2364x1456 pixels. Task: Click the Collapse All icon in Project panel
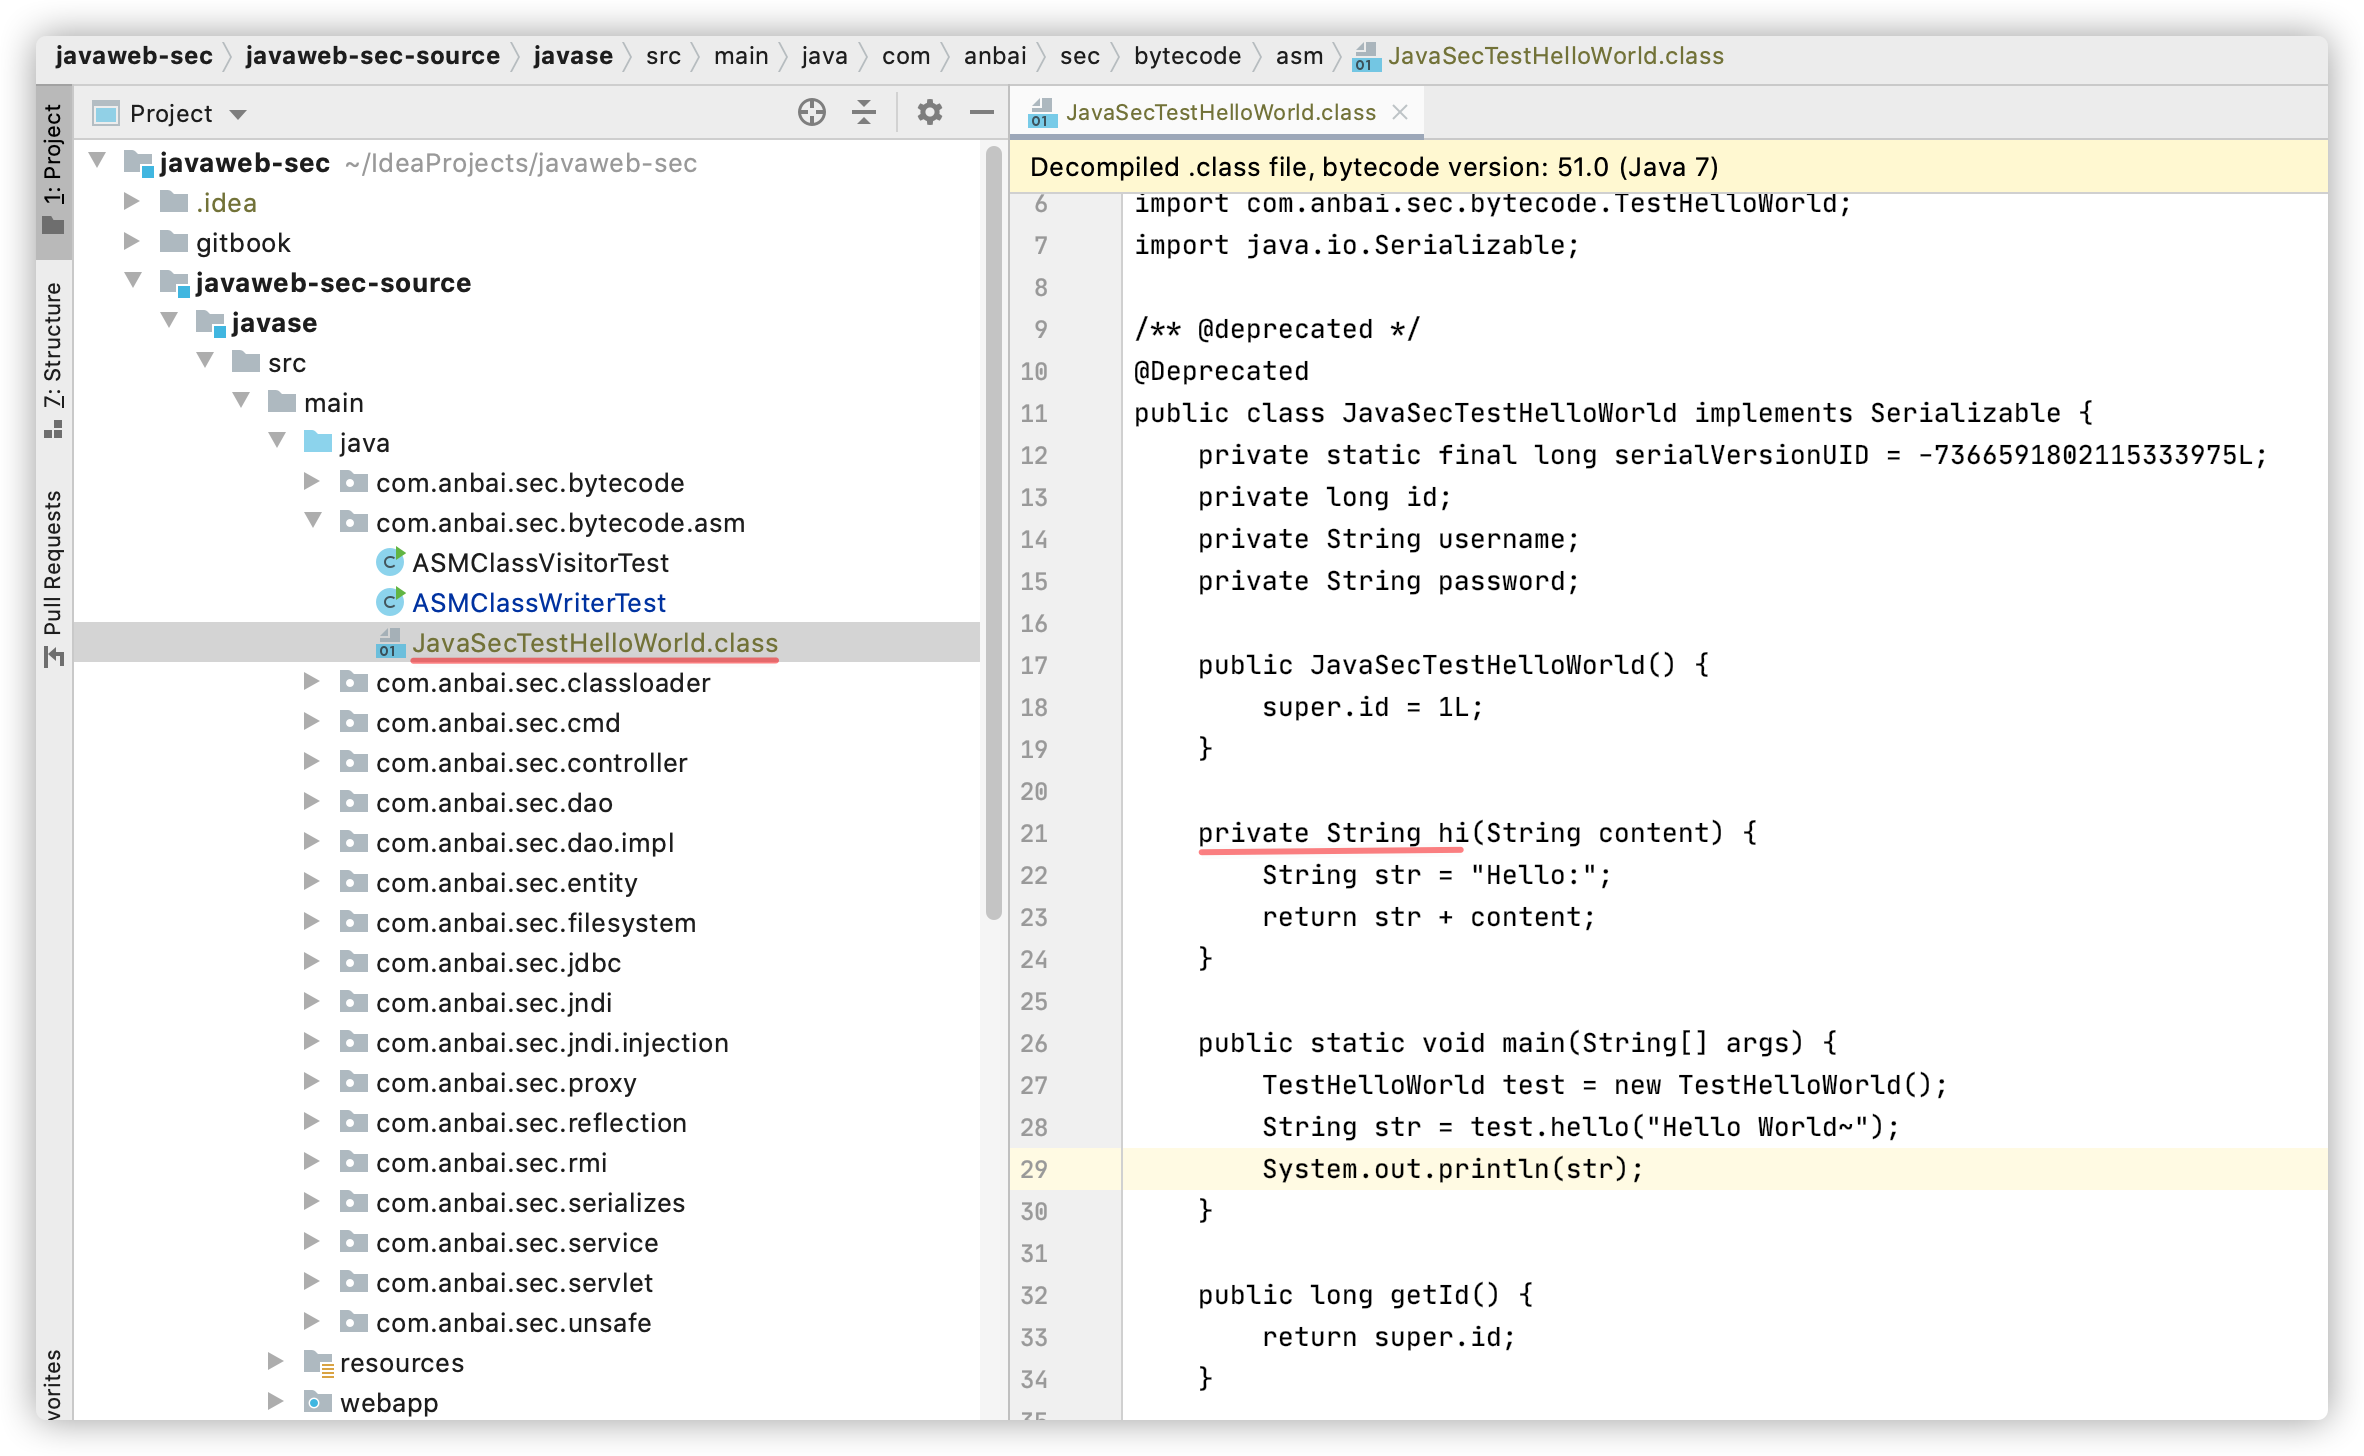coord(864,113)
